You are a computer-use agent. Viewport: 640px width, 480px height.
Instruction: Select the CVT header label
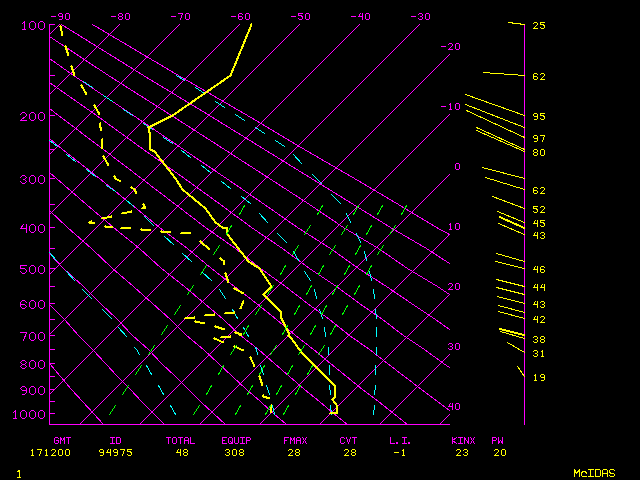pos(348,440)
